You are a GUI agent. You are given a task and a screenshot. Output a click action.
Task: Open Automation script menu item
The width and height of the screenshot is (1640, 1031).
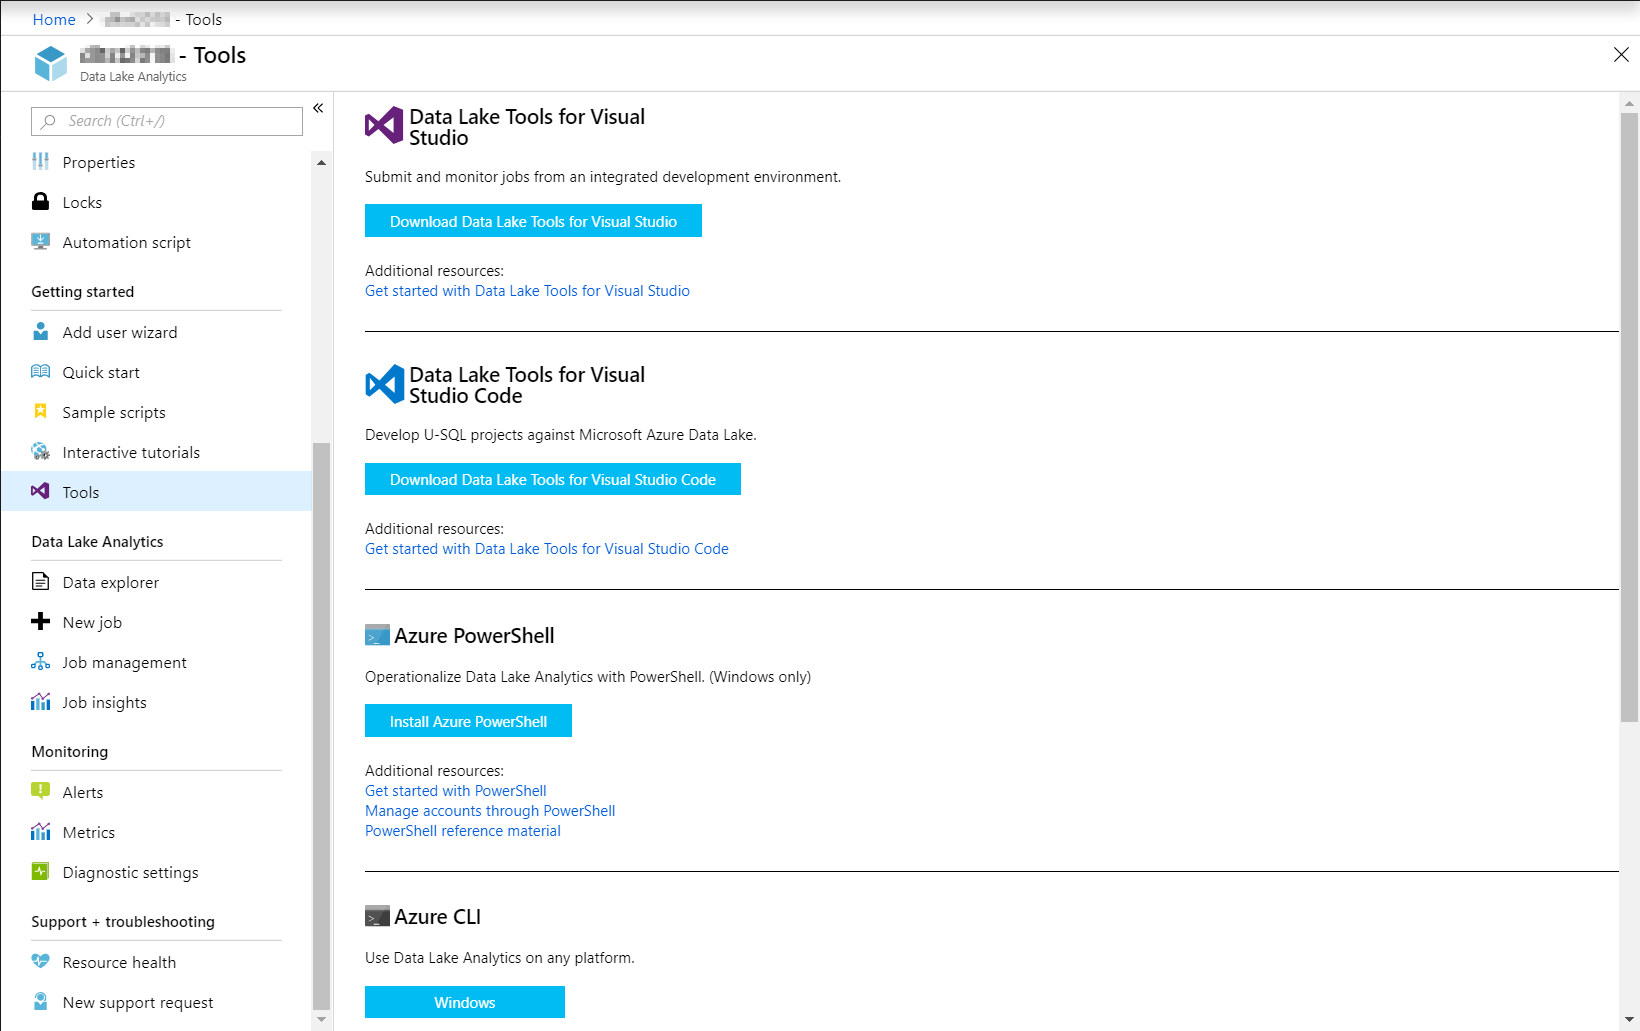click(157, 242)
